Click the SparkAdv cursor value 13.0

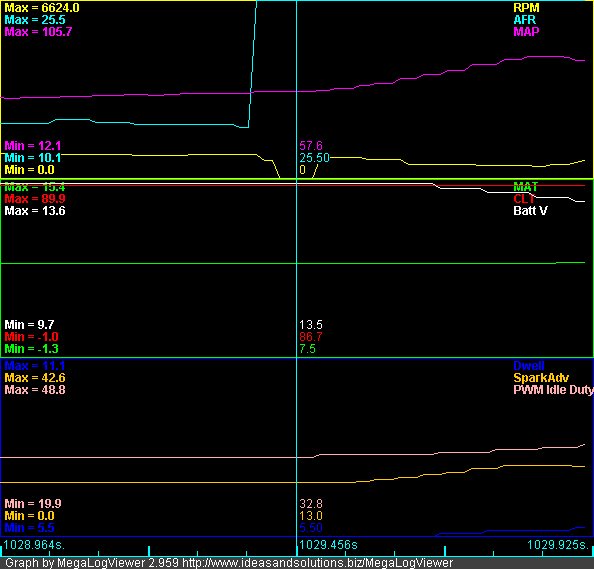click(311, 516)
